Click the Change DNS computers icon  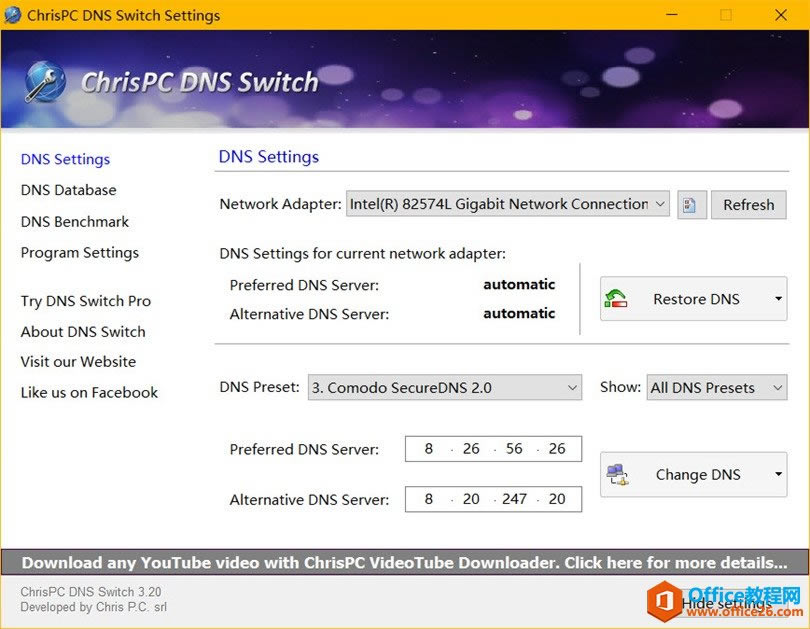(617, 474)
